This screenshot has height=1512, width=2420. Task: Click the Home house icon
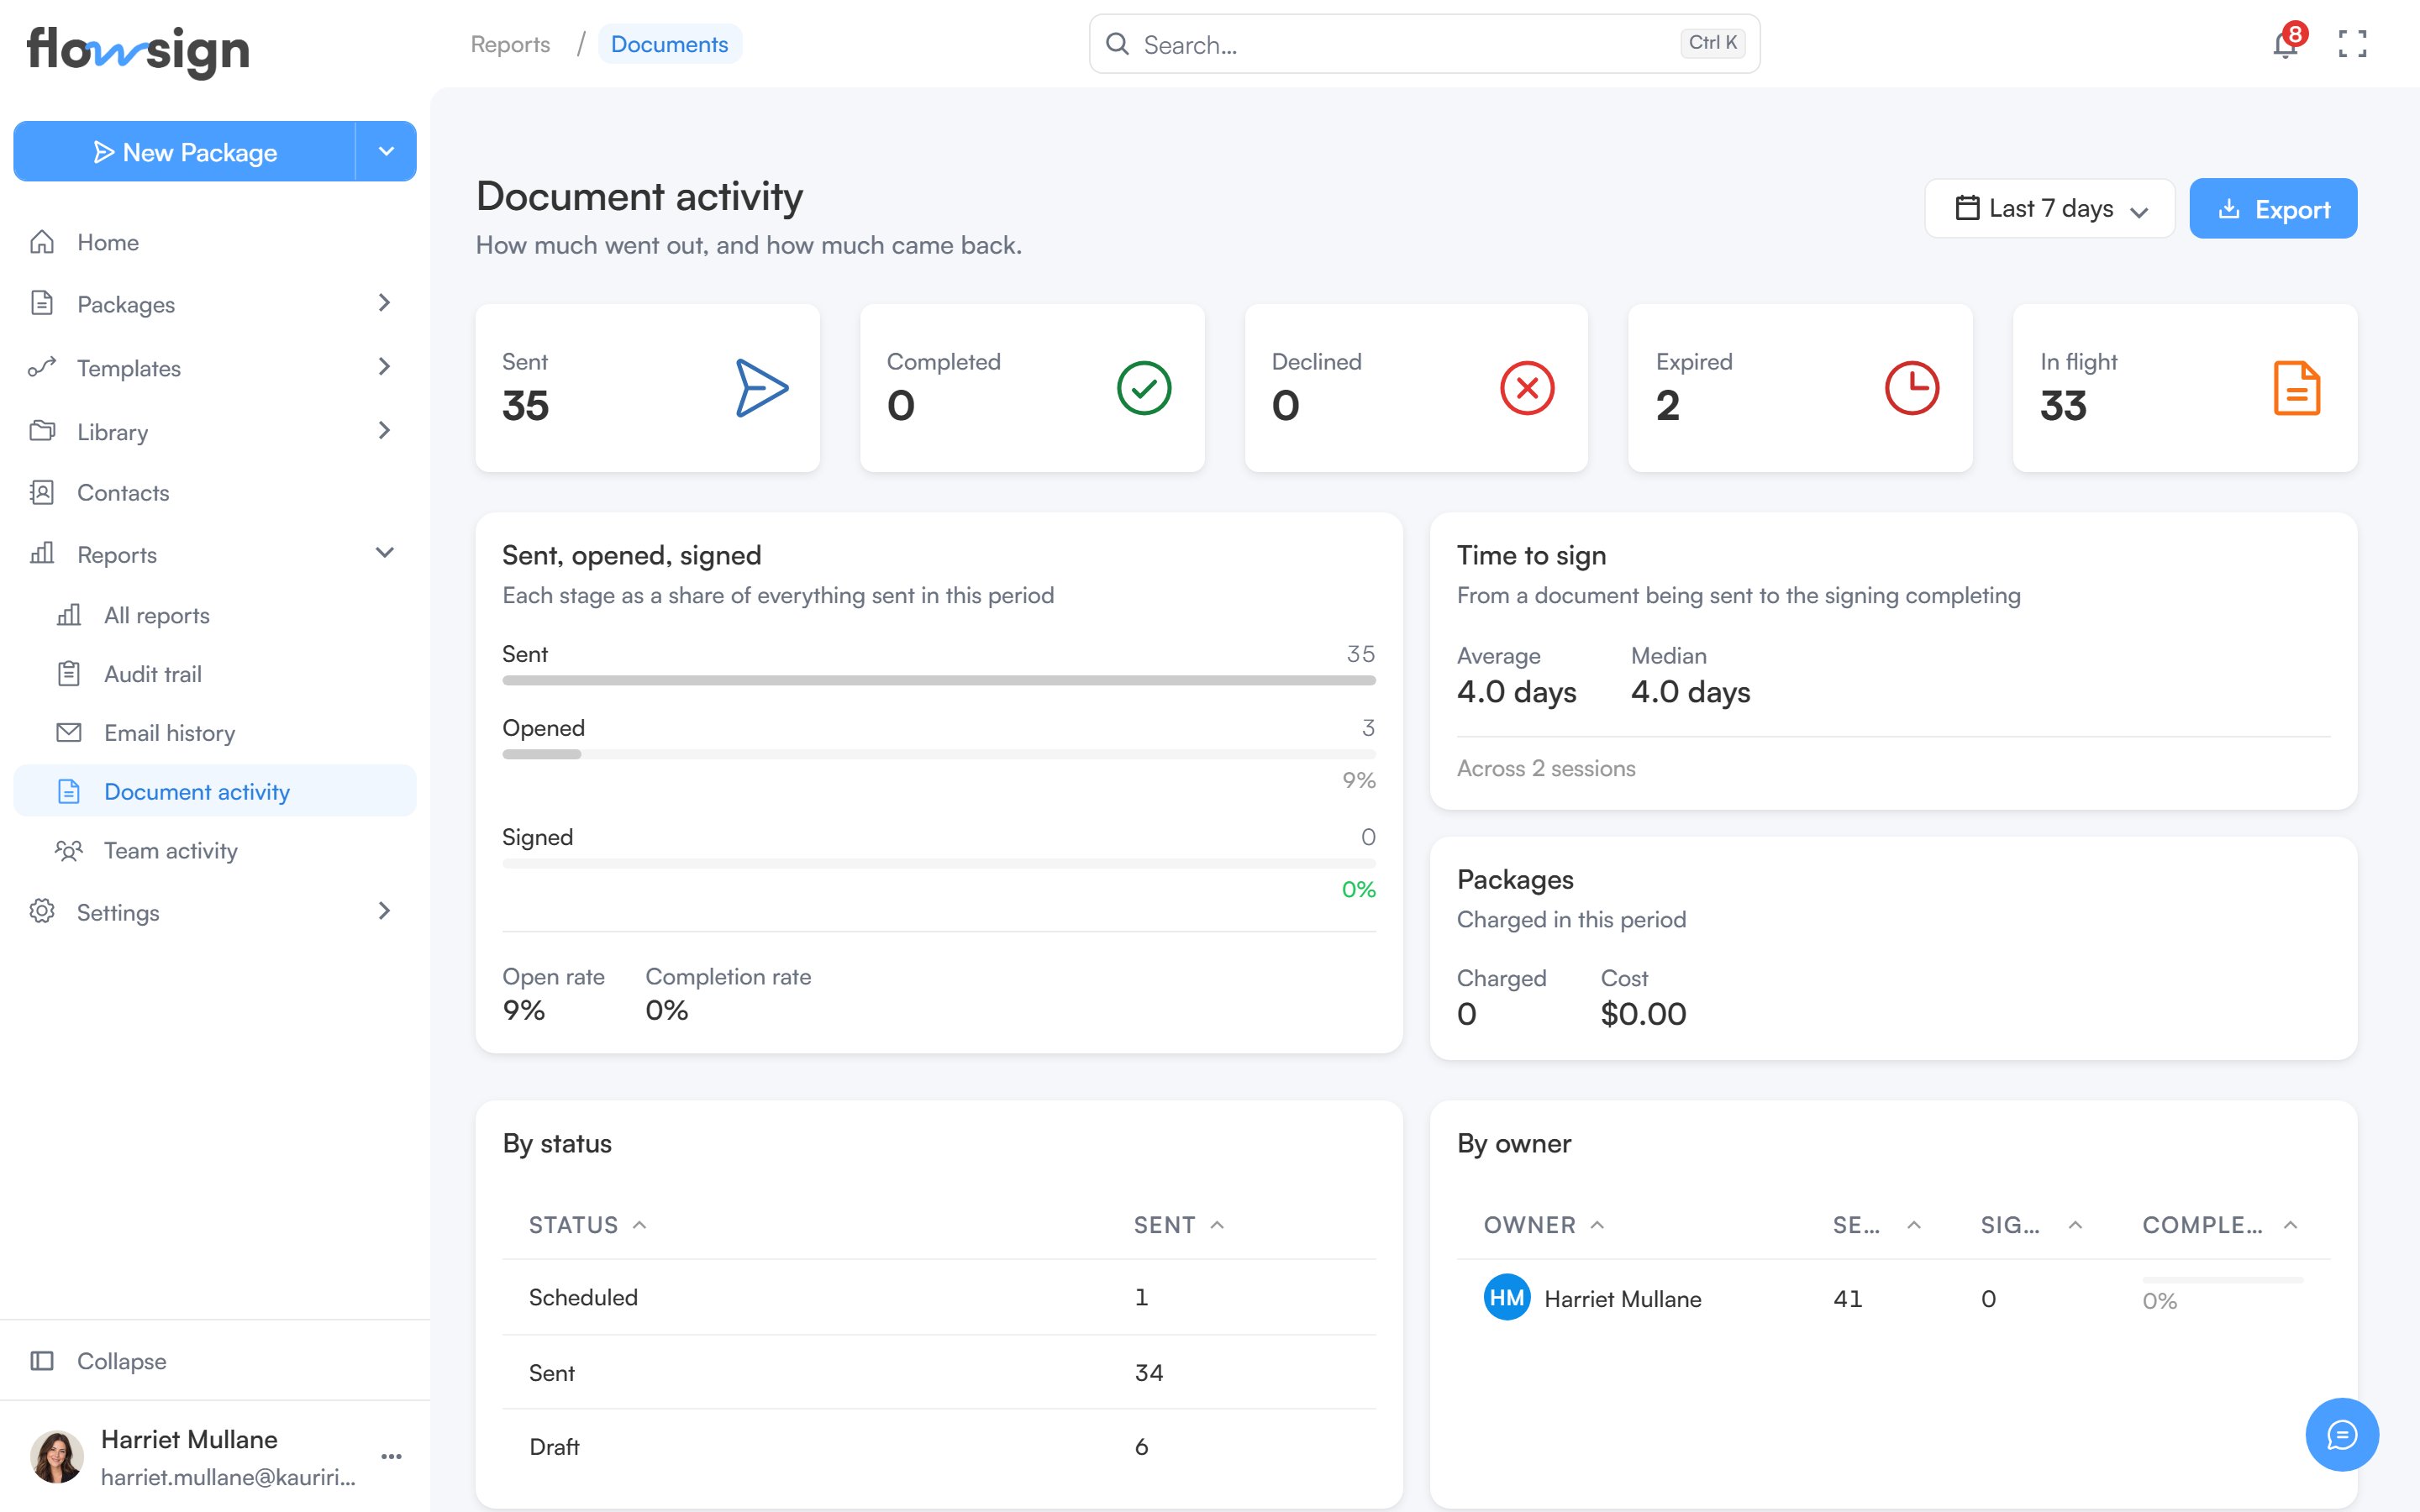coord(42,242)
